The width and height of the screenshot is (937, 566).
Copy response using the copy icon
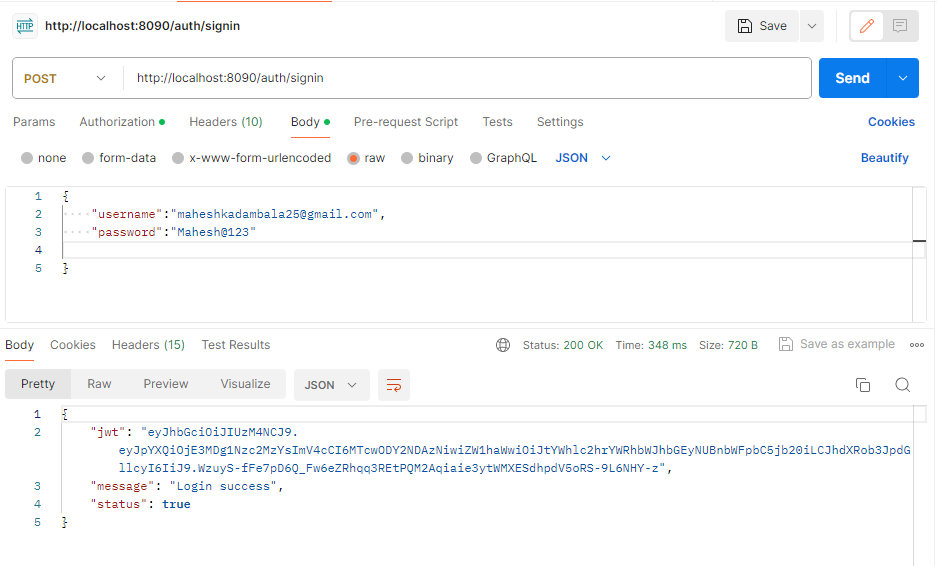pyautogui.click(x=863, y=385)
